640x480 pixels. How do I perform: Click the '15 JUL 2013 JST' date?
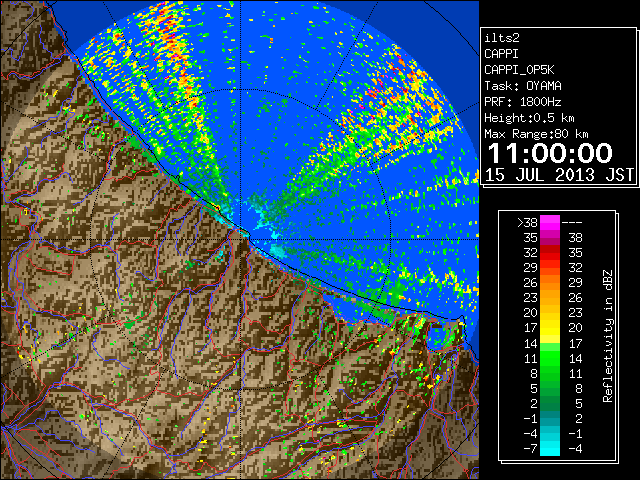click(x=559, y=175)
